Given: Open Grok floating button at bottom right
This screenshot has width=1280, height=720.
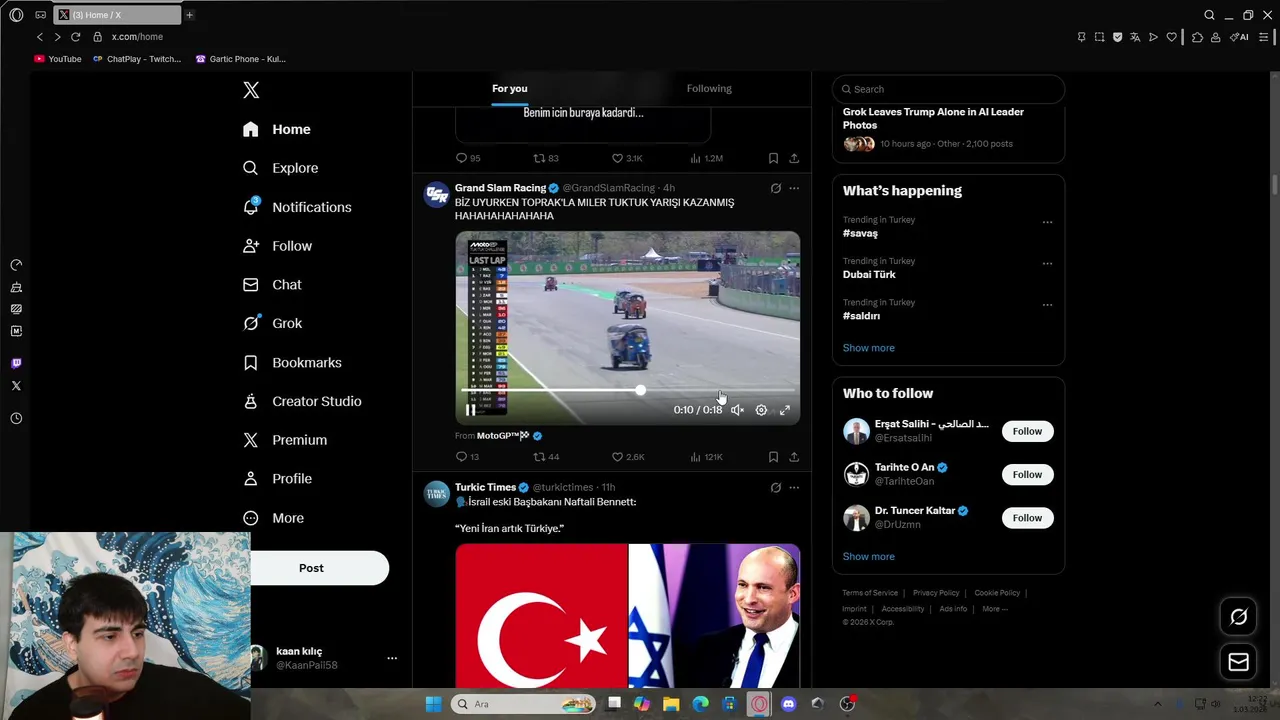Looking at the screenshot, I should click(1238, 617).
